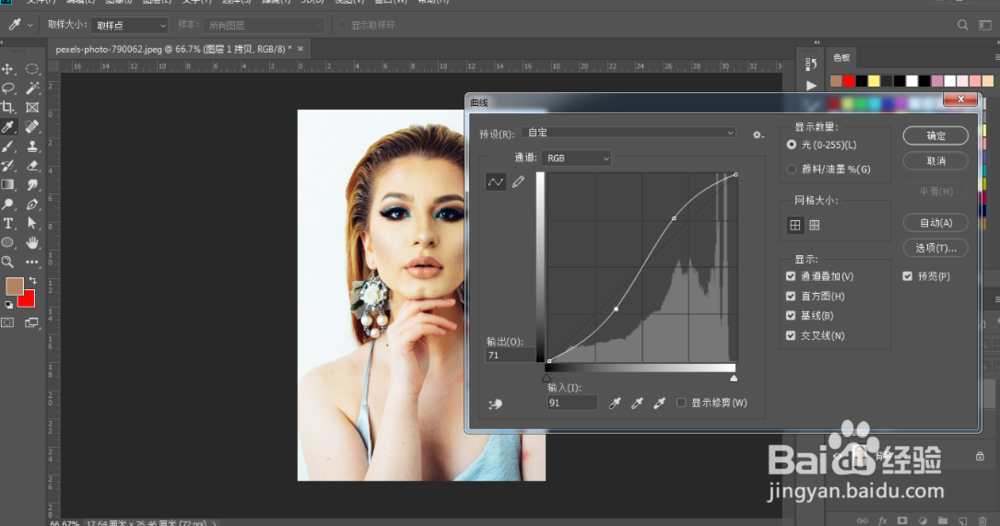Open the eyedropper tool preset picker arrow

click(30, 25)
